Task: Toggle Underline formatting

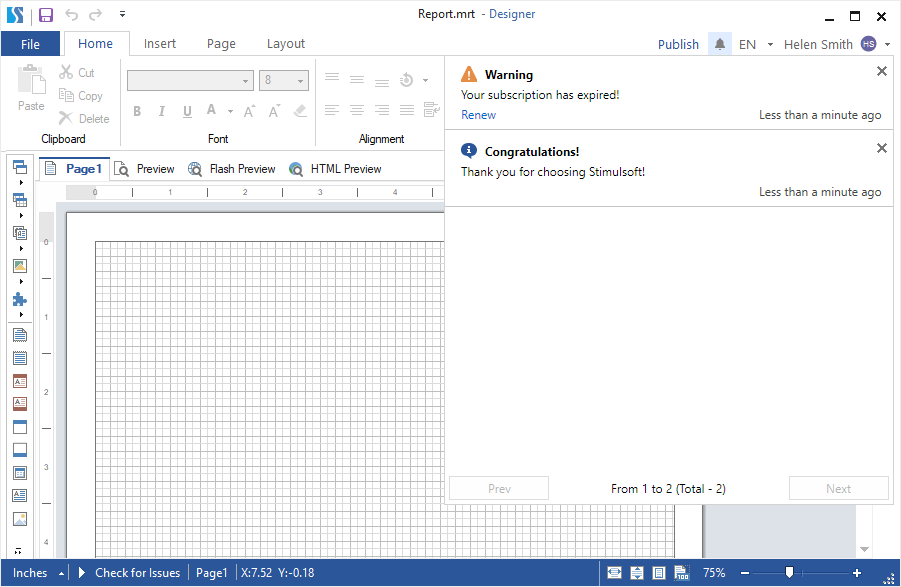Action: click(187, 111)
